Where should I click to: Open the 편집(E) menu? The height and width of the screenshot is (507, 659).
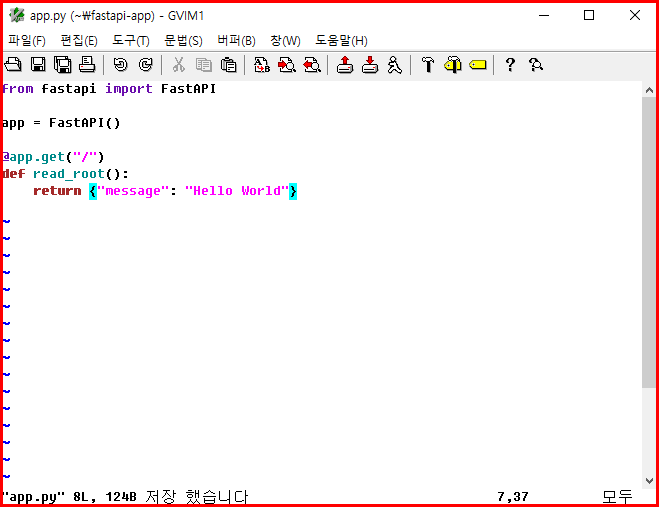(79, 41)
